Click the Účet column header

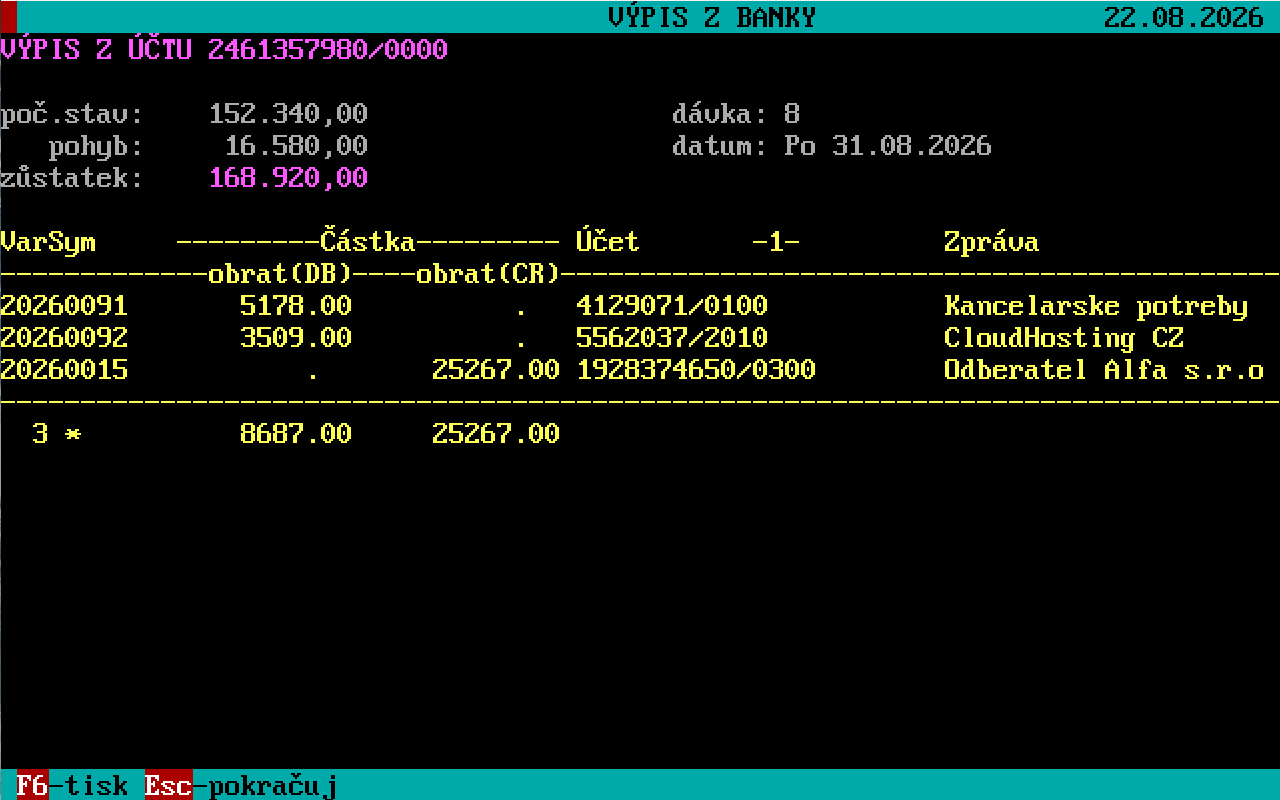coord(608,241)
